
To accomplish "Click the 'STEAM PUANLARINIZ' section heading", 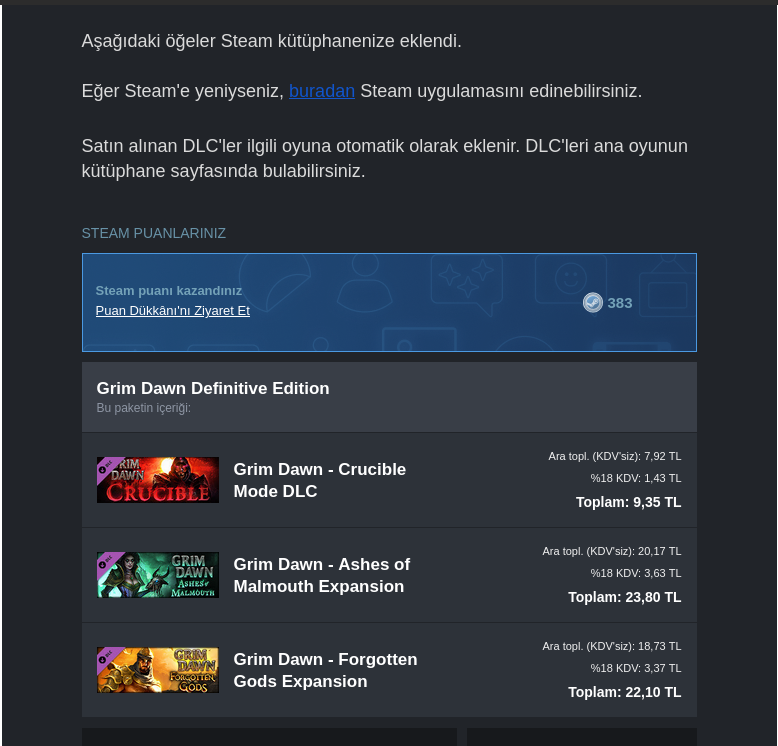I will [x=154, y=233].
